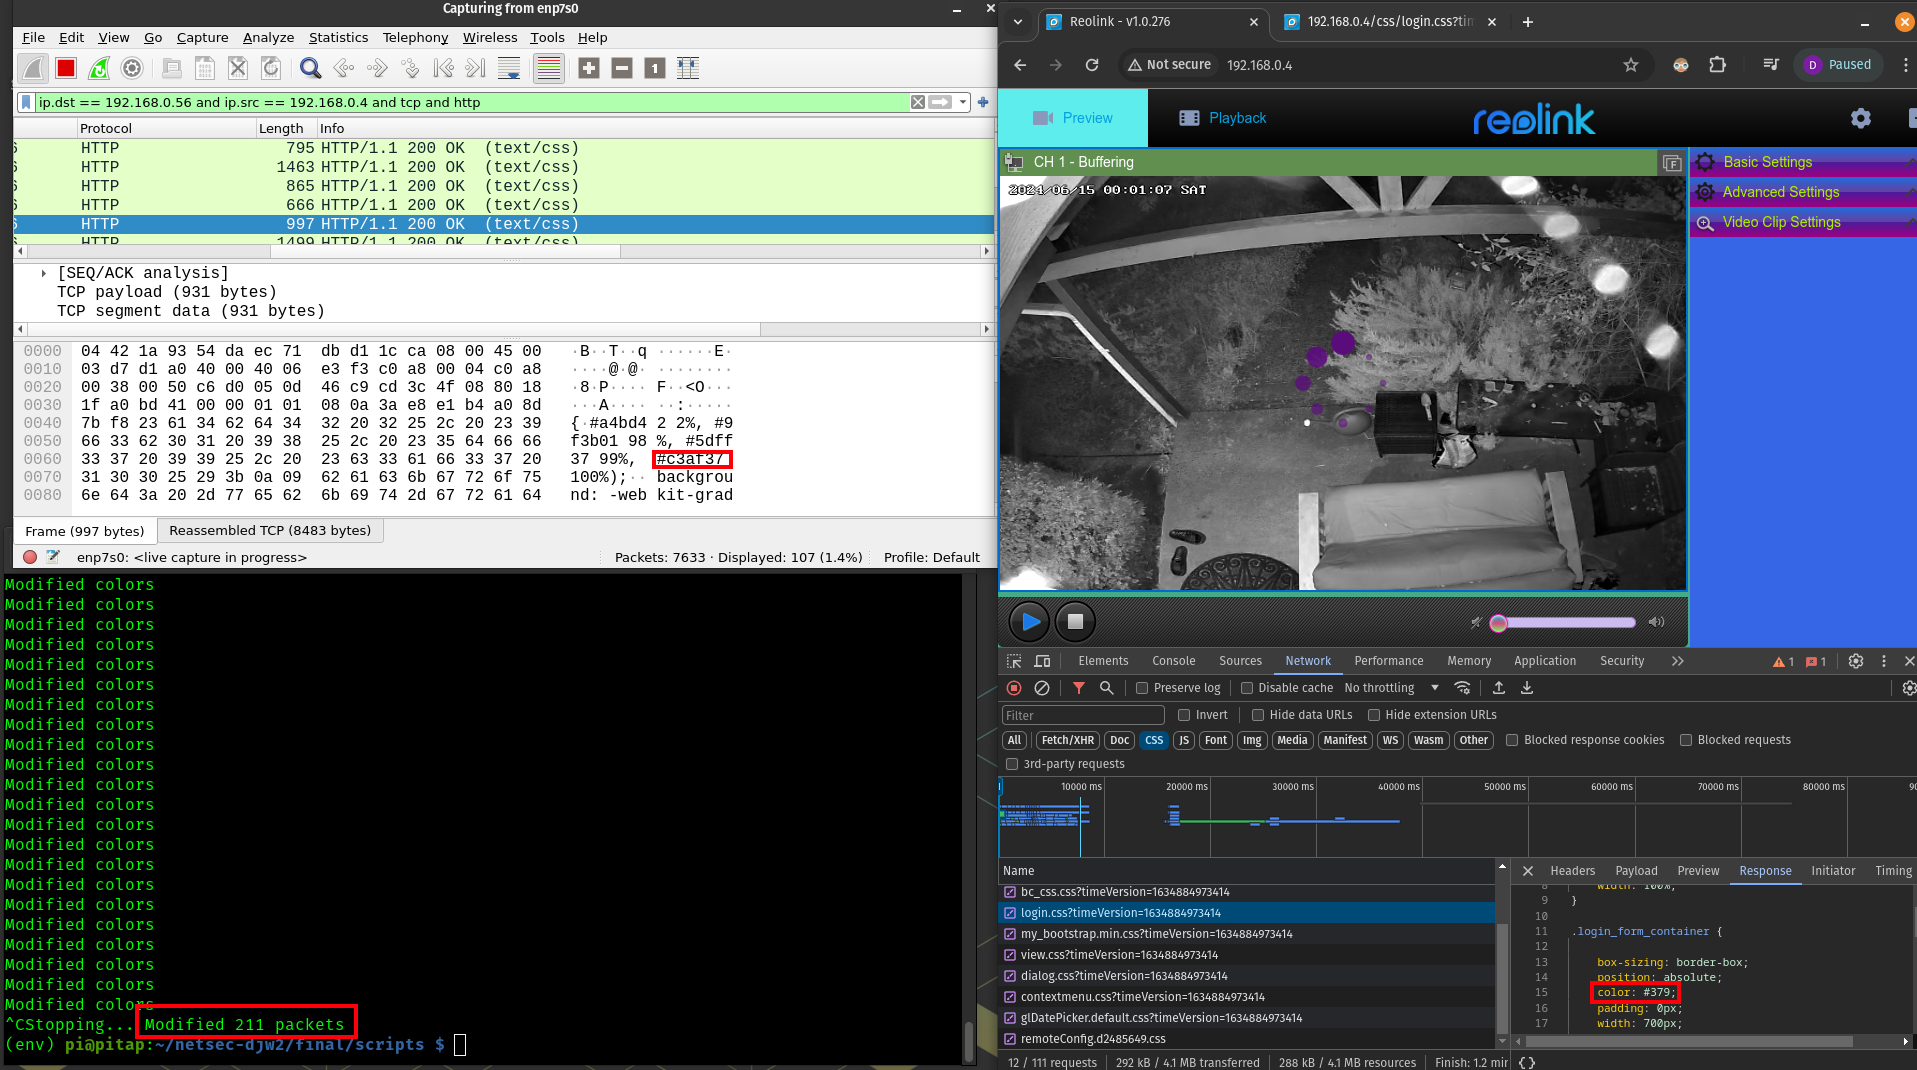Open the Statistics menu in Wireshark

(x=338, y=37)
